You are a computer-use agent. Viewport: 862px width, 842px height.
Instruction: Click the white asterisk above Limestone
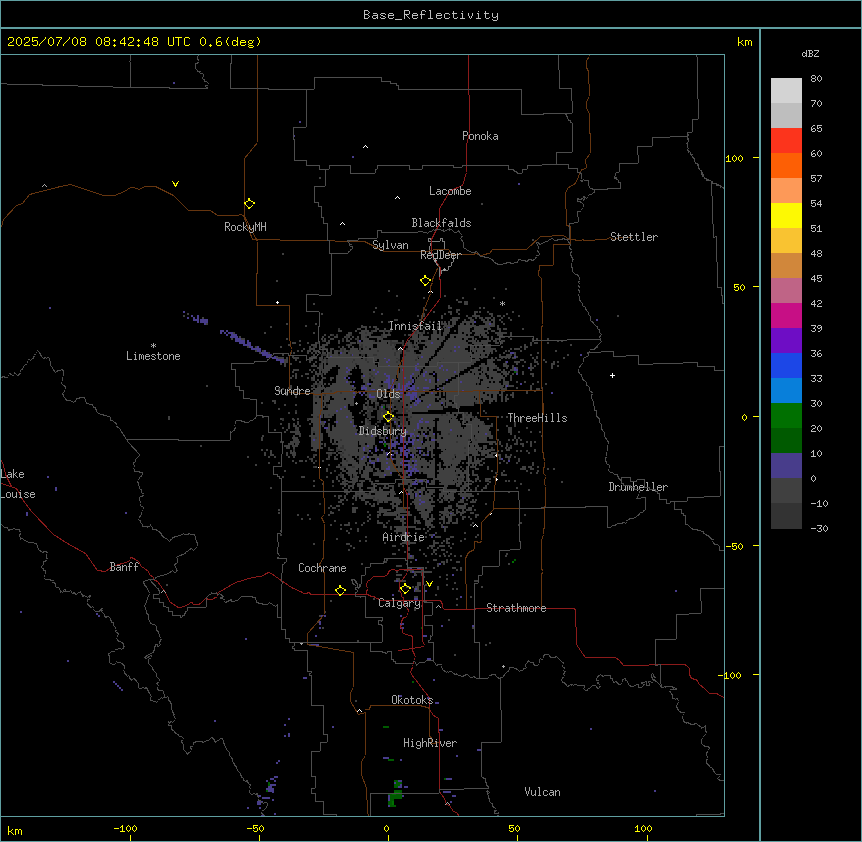pyautogui.click(x=153, y=346)
